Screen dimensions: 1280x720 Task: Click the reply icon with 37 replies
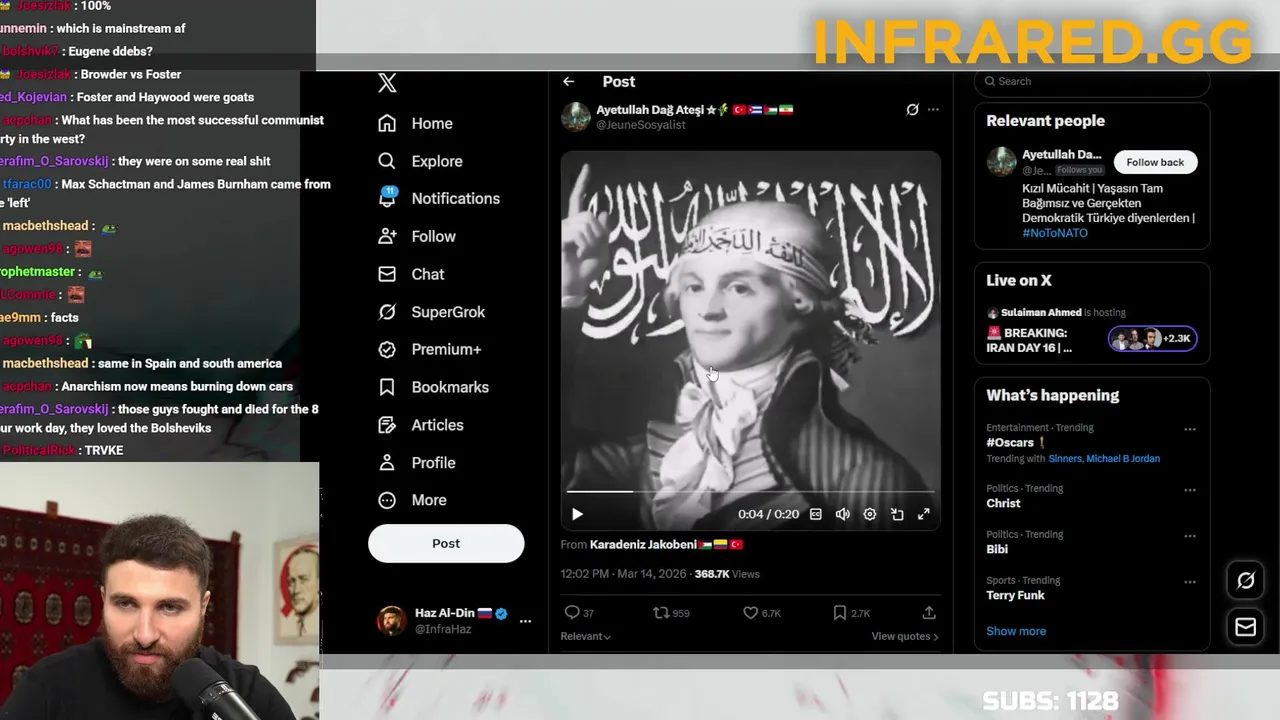[579, 613]
